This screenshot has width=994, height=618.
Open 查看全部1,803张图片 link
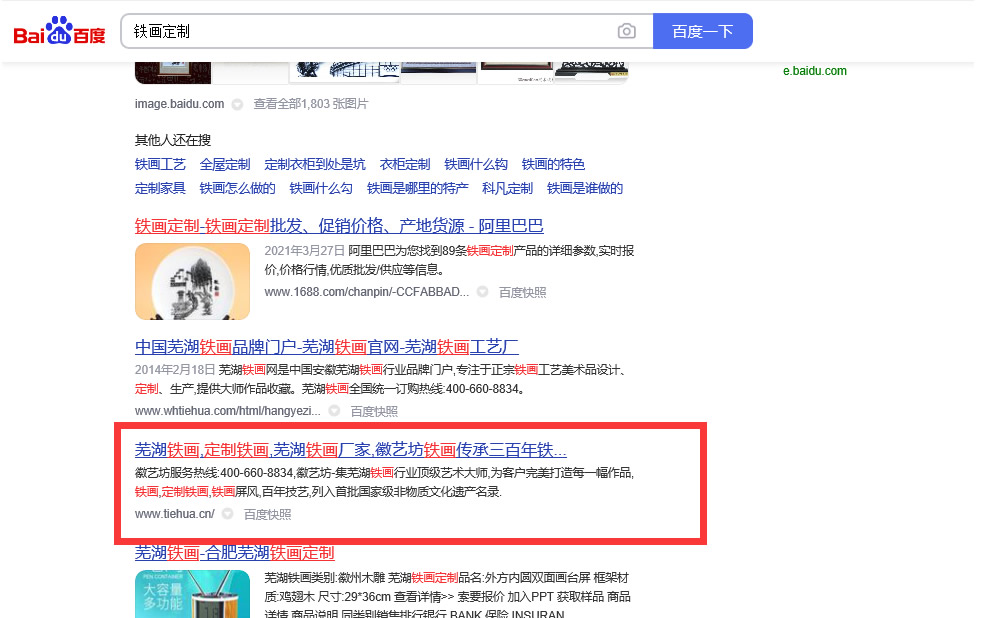coord(310,104)
